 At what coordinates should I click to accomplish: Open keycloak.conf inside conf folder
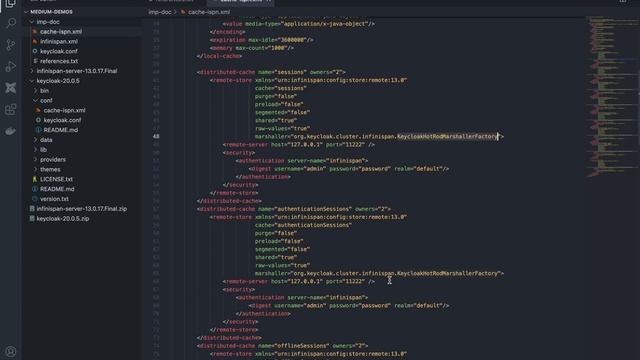tap(62, 120)
